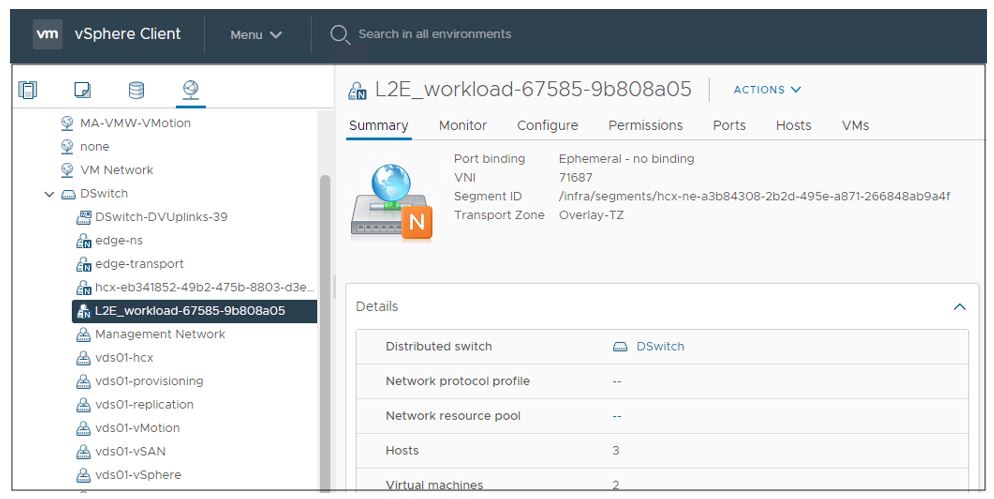994x499 pixels.
Task: Open the Storage inventory view icon
Action: 136,89
